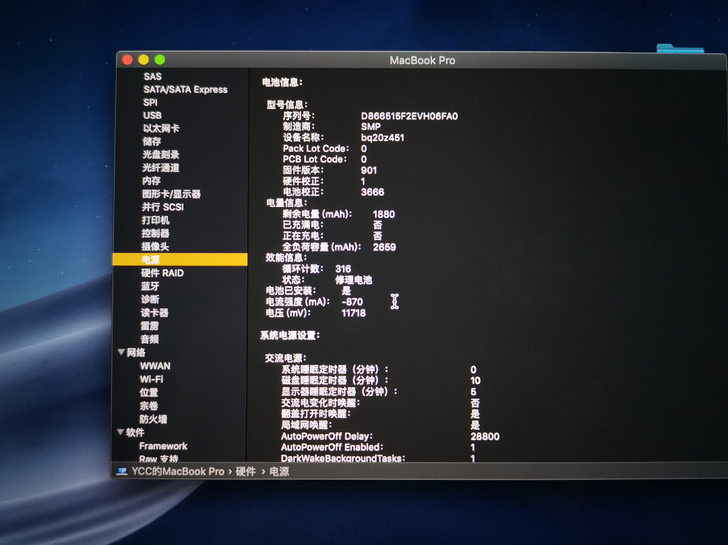
Task: Click the 型号信息 subheading
Action: [287, 104]
